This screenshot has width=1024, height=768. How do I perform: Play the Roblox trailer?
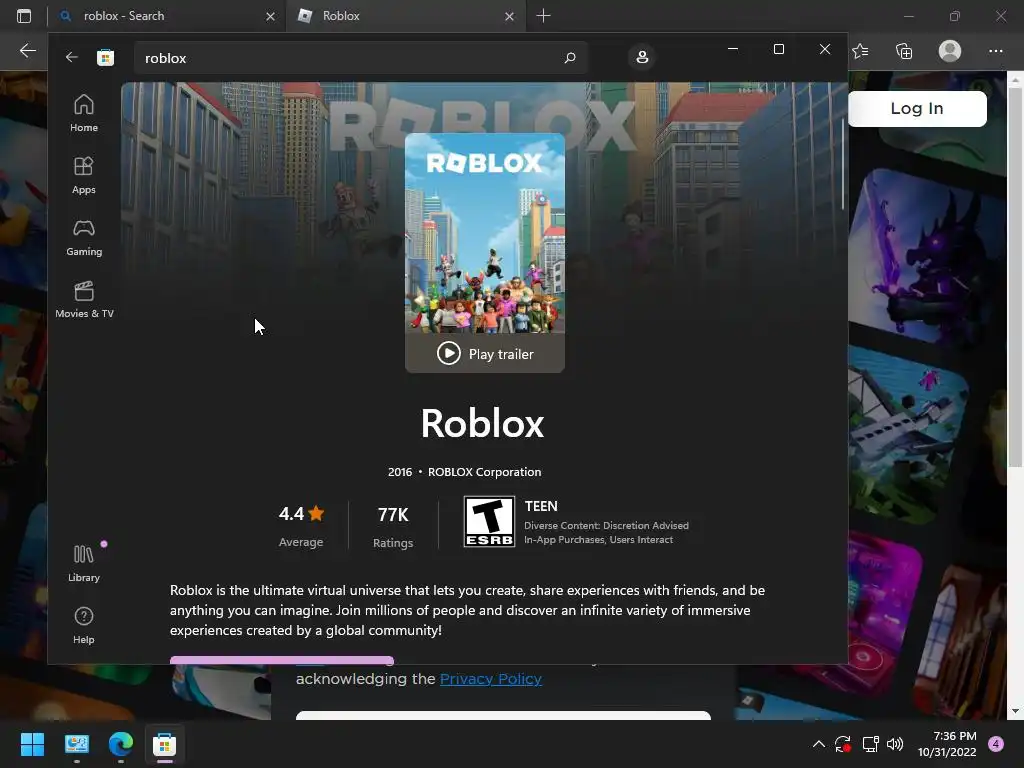pos(485,354)
